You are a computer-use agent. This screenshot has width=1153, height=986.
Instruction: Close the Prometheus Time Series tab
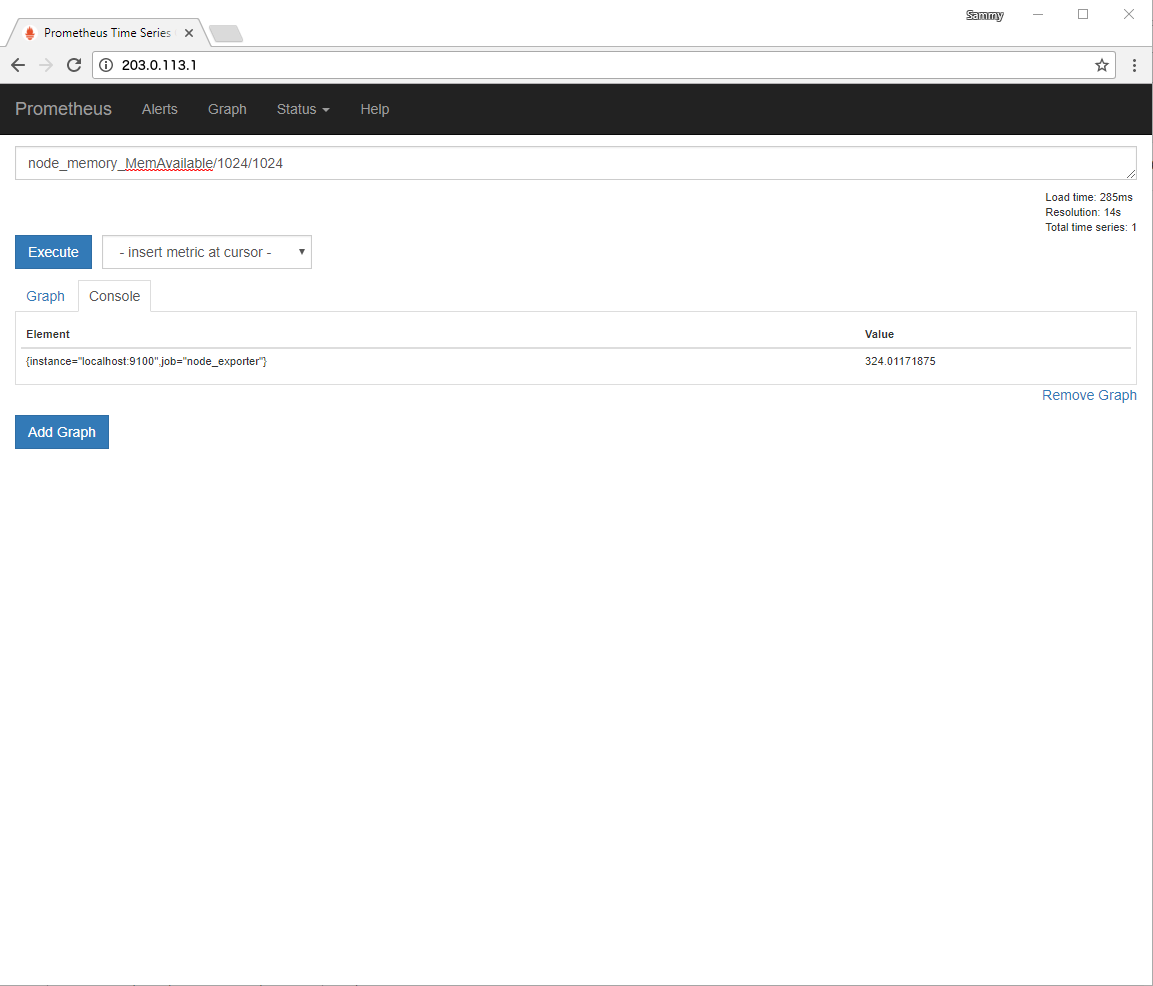click(x=189, y=33)
